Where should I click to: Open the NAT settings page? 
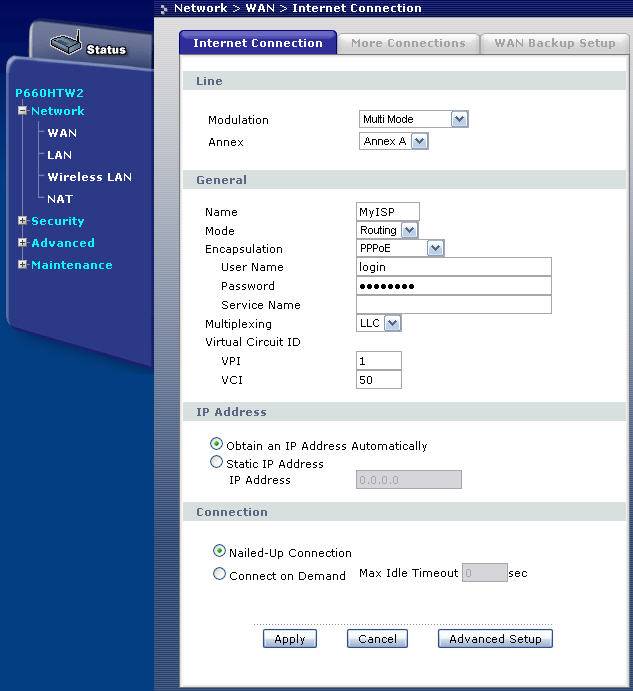pyautogui.click(x=59, y=199)
